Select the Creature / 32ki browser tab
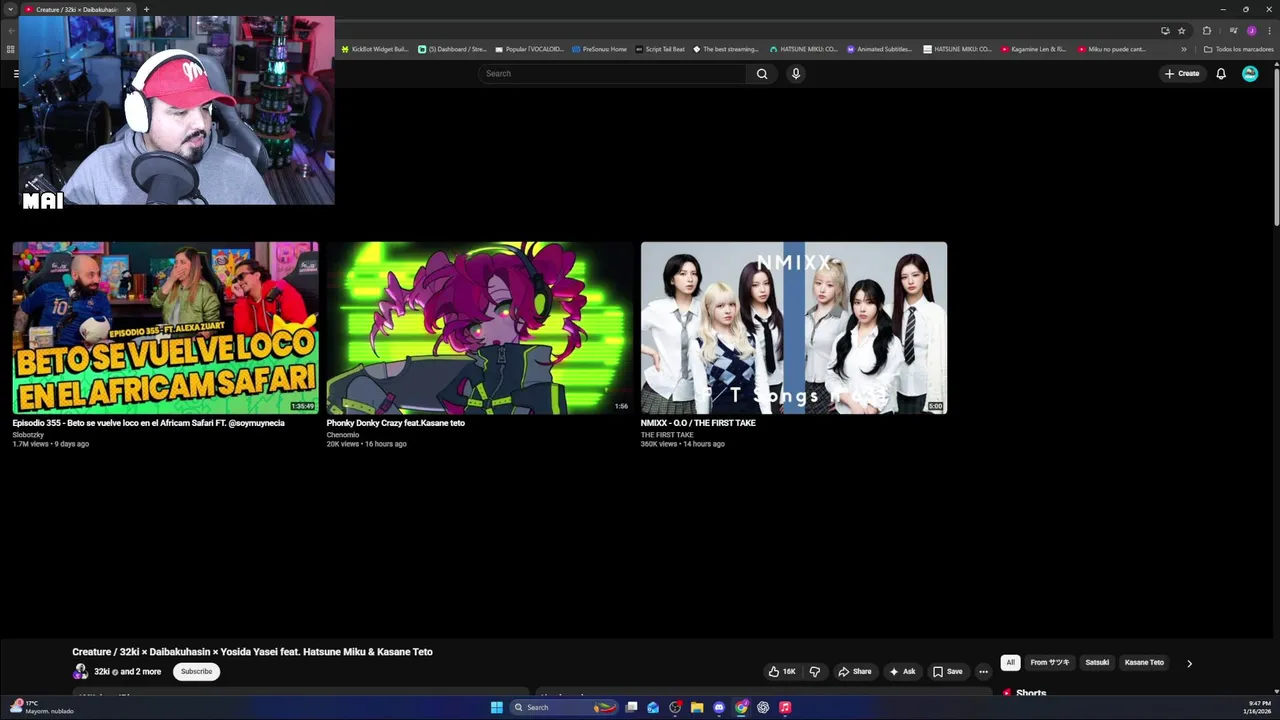Screen dimensions: 1280x720 77,9
